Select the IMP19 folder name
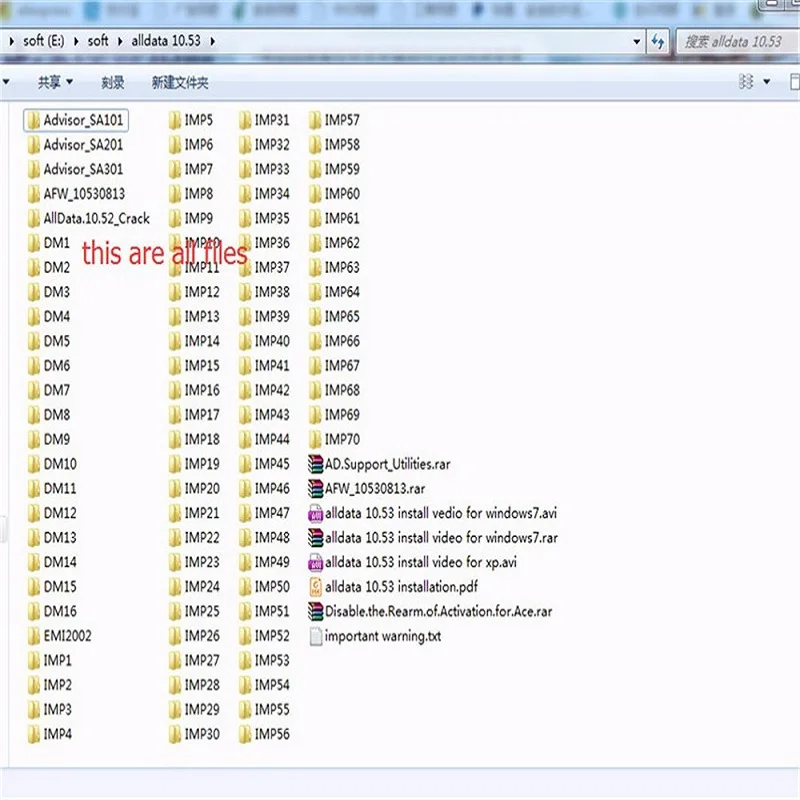Viewport: 800px width, 800px height. 202,464
